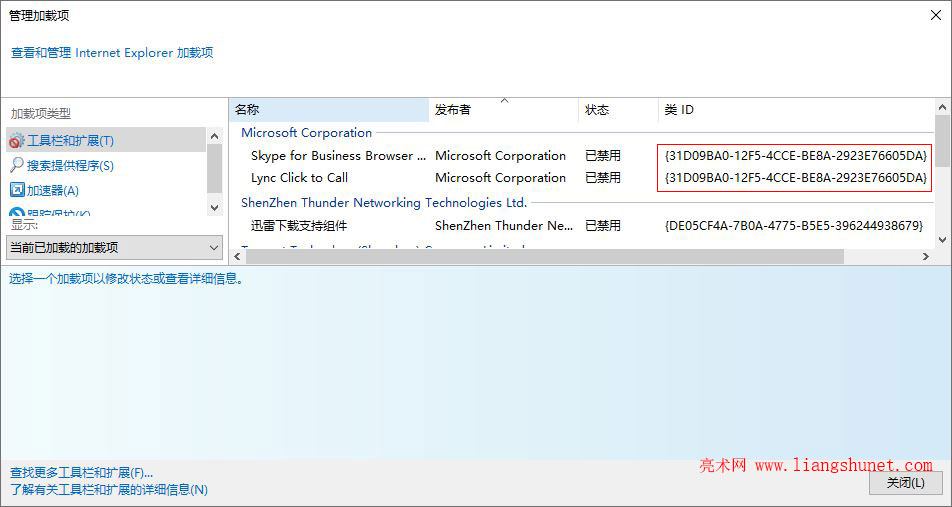
Task: Click 已禁用 status in the 迅雷 row
Action: [x=603, y=226]
